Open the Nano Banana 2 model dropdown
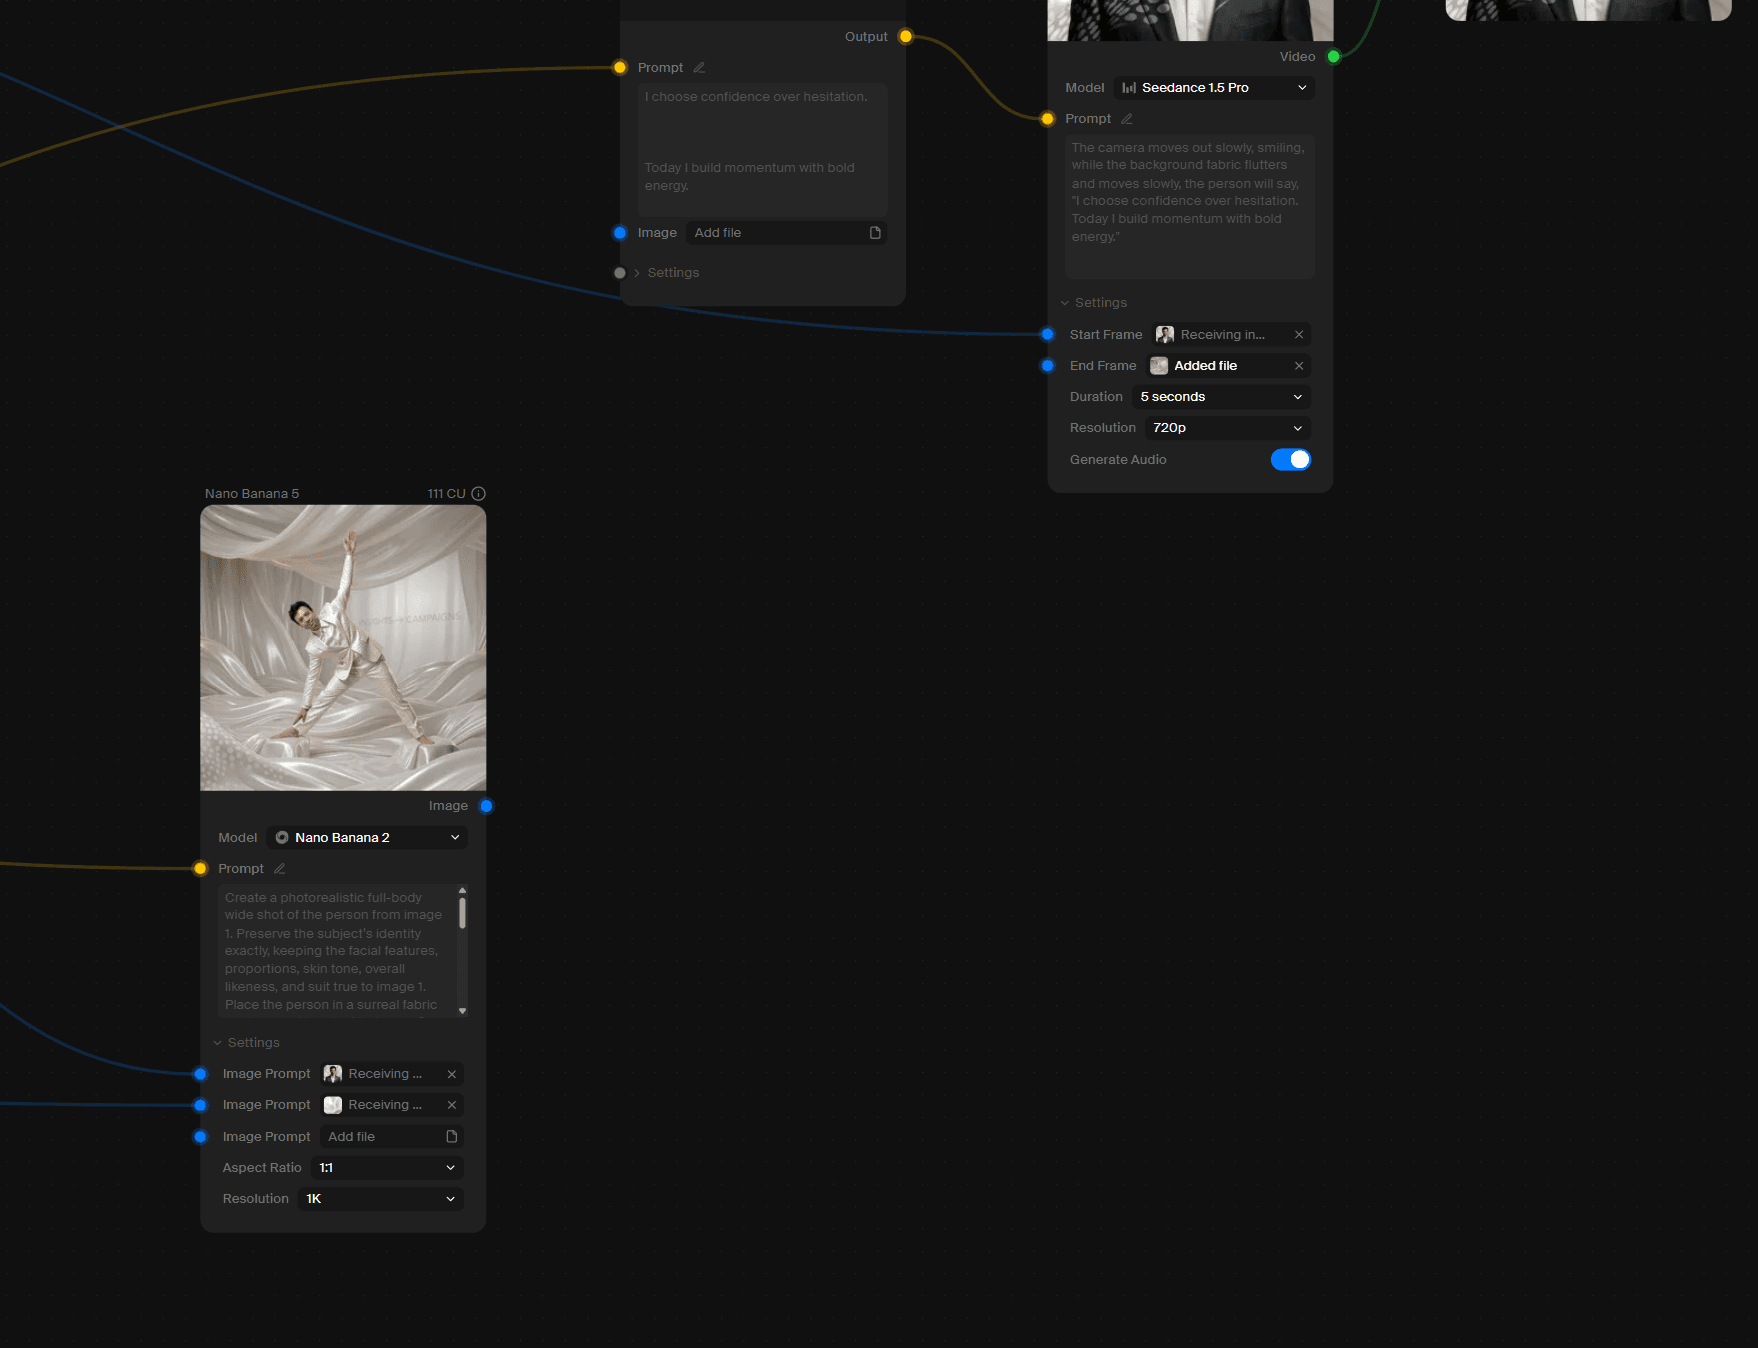The height and width of the screenshot is (1348, 1758). point(367,838)
